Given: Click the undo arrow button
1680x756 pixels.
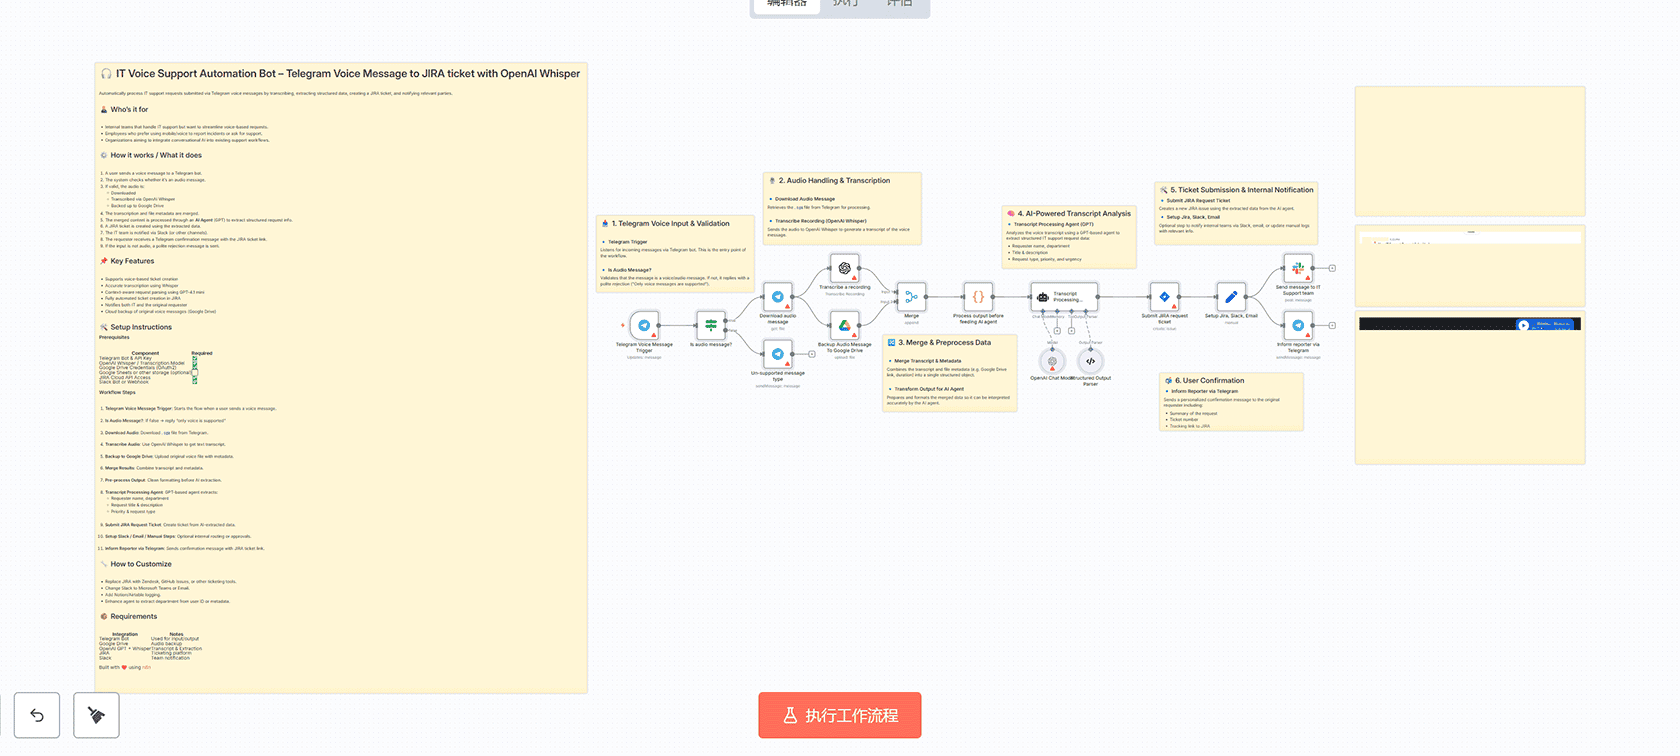Looking at the screenshot, I should 37,716.
